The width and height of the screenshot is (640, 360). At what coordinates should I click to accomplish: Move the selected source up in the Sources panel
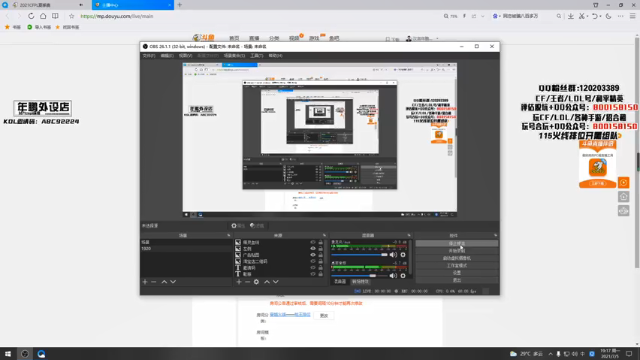coord(267,282)
